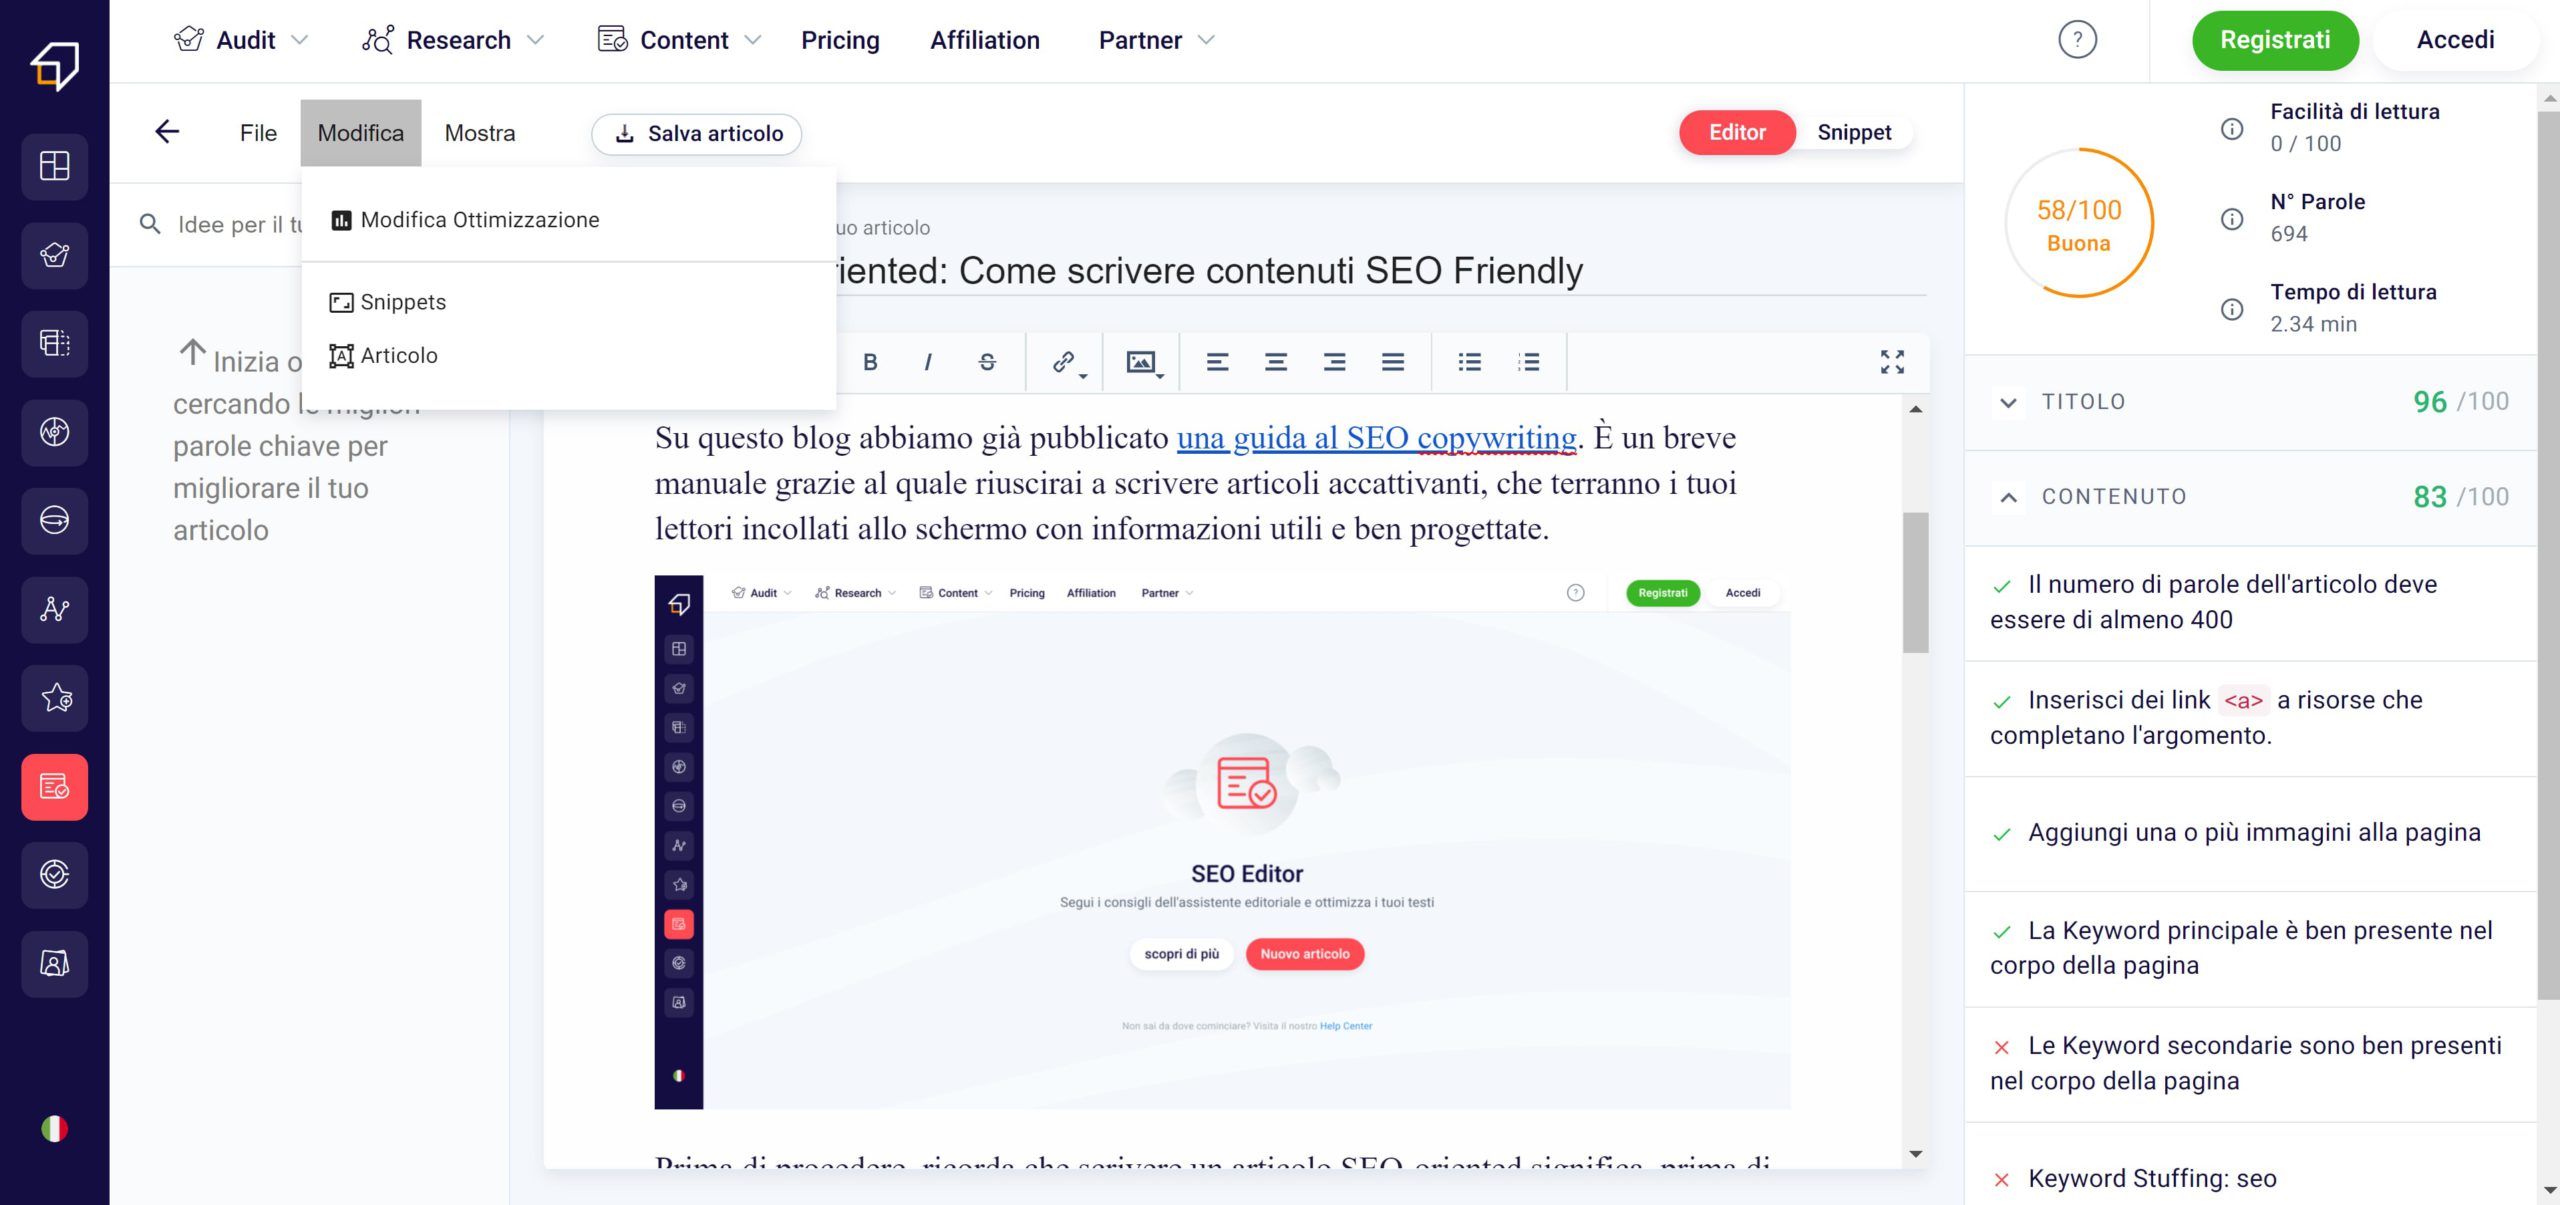Click the italic formatting toolbar icon
The width and height of the screenshot is (2560, 1205).
click(927, 361)
